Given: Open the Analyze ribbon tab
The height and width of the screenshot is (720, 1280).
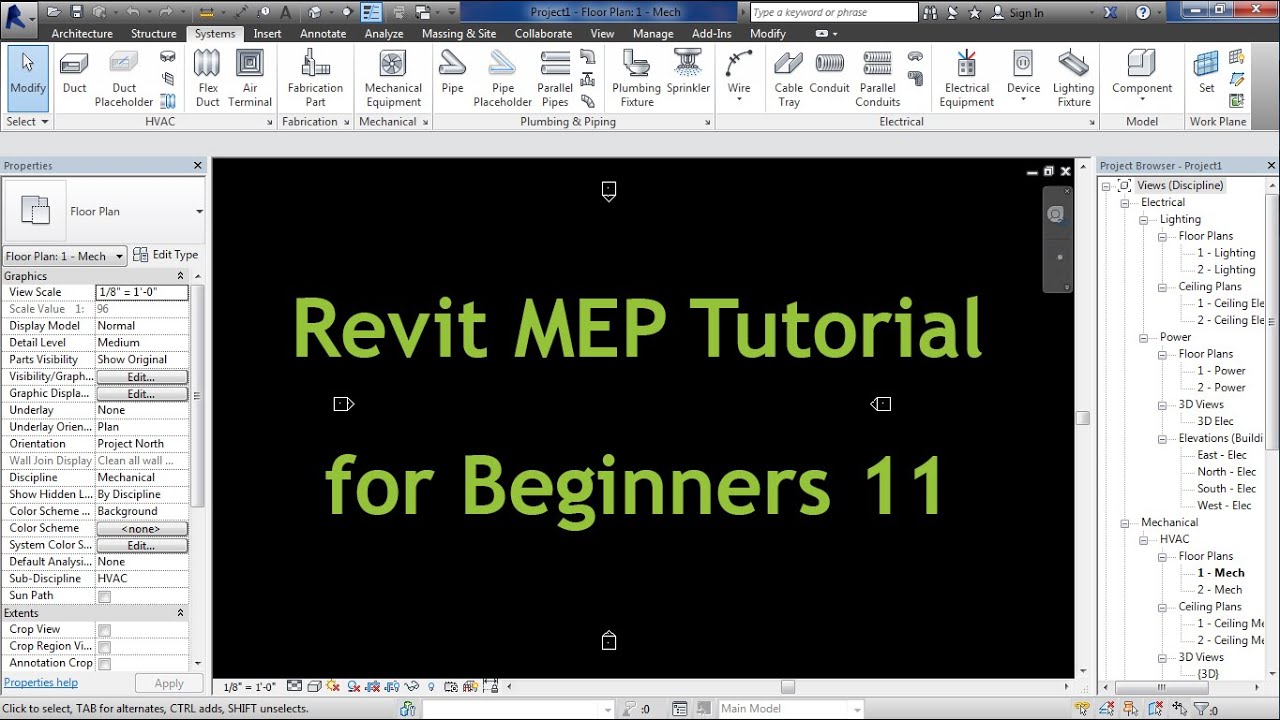Looking at the screenshot, I should click(x=384, y=33).
